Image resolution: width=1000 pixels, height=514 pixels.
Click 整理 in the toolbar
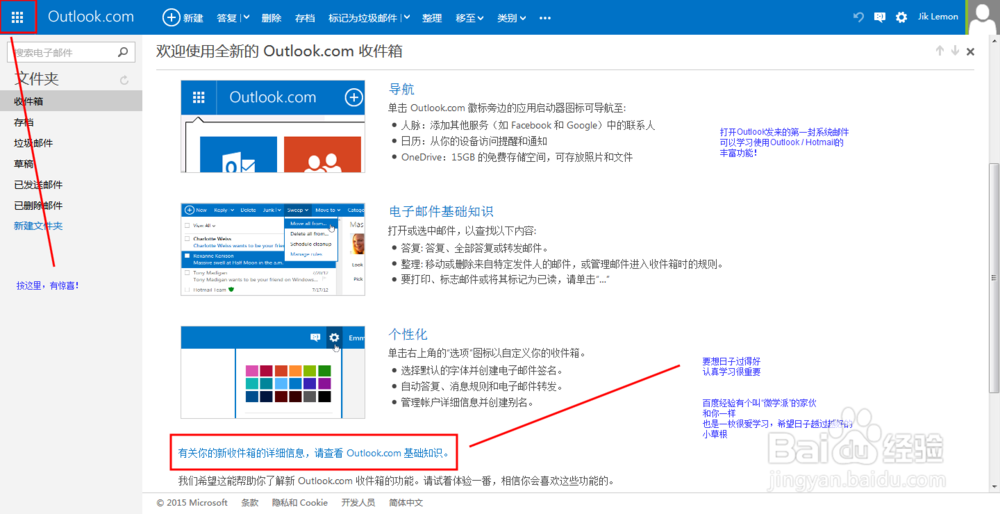432,18
